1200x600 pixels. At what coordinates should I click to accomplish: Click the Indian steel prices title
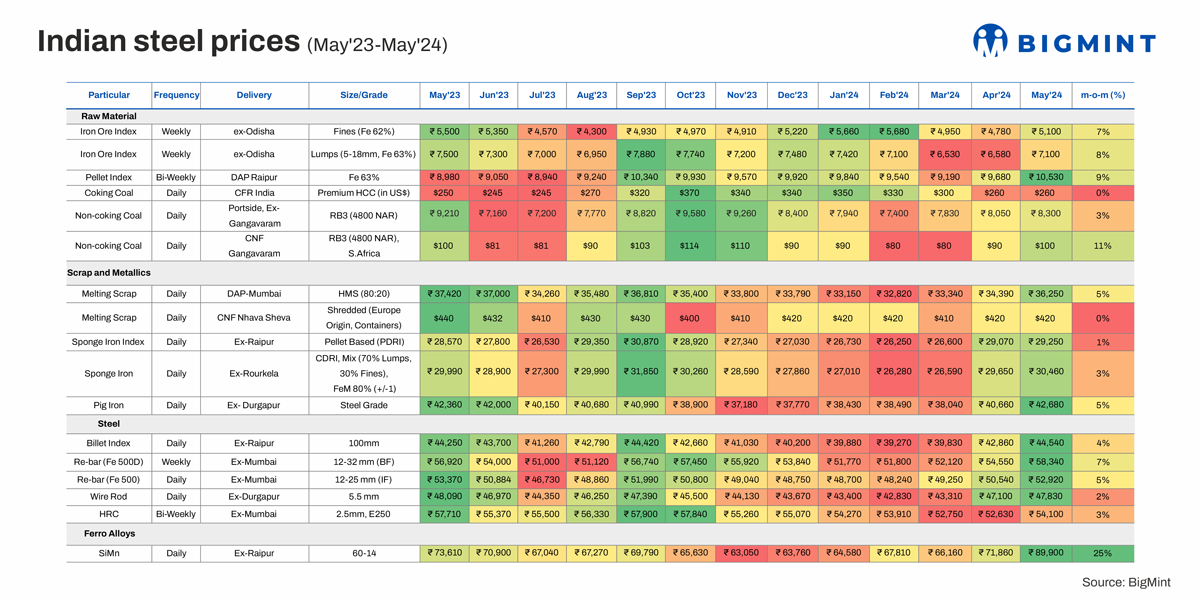(168, 42)
